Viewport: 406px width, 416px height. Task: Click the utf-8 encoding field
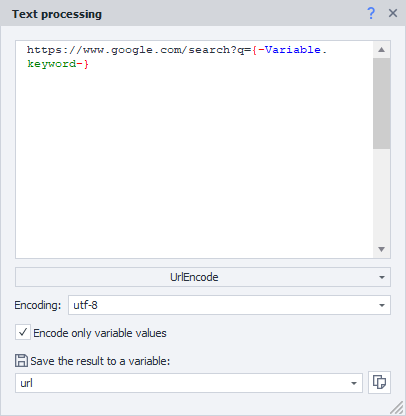(229, 305)
